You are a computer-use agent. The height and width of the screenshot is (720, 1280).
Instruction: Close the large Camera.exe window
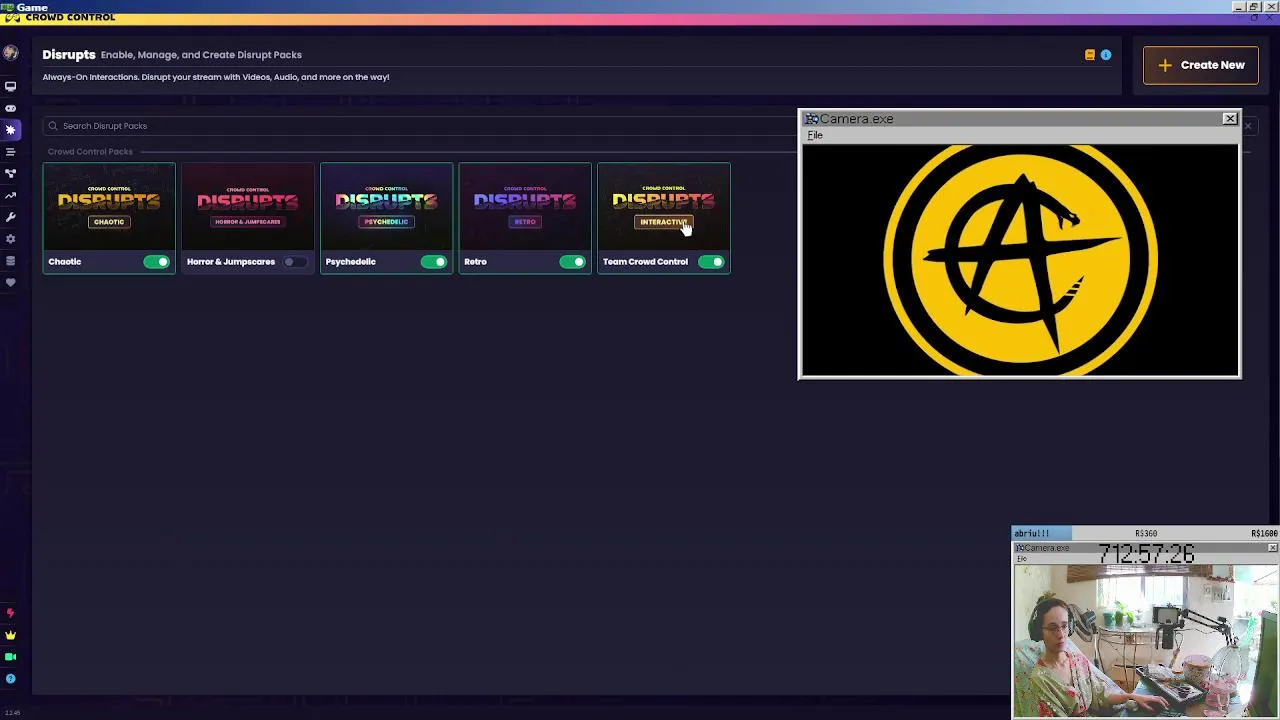tap(1230, 119)
